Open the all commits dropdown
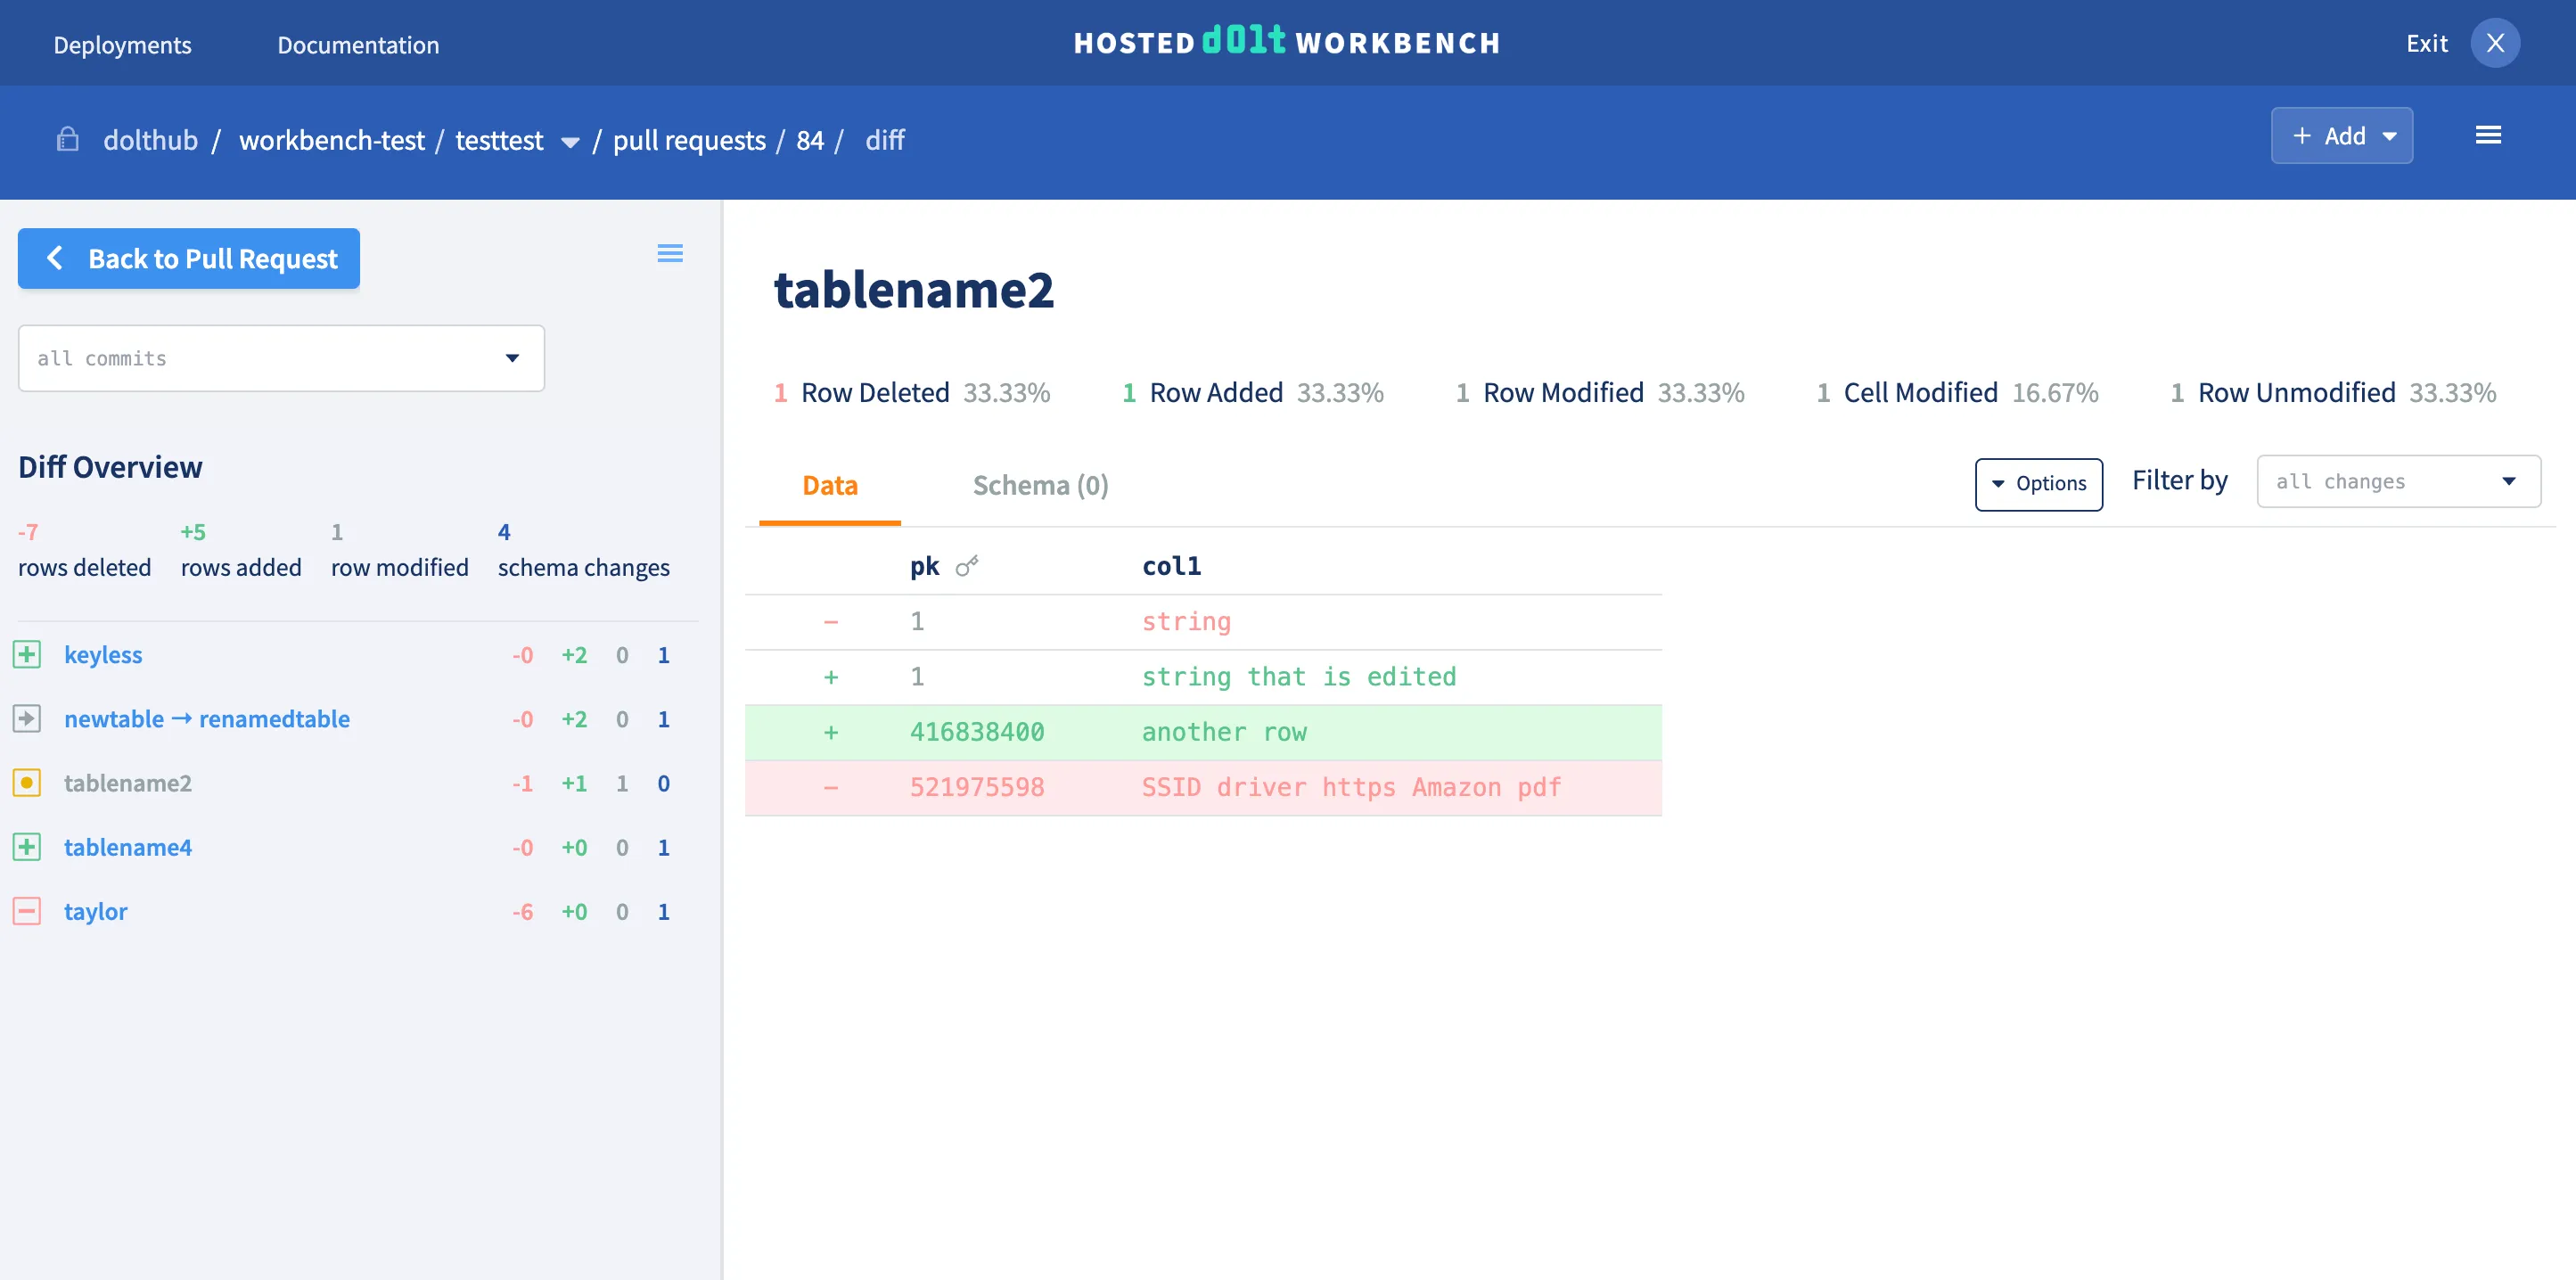 coord(281,358)
